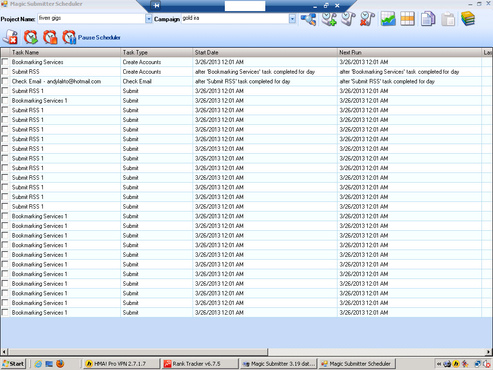The height and width of the screenshot is (370, 493).
Task: Switch to HMA! Pro VPN 2.7.1.7 taskbar button
Action: tap(121, 364)
